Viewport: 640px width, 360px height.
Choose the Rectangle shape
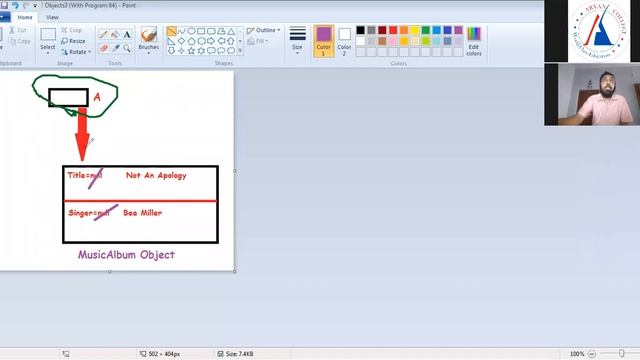pyautogui.click(x=201, y=31)
